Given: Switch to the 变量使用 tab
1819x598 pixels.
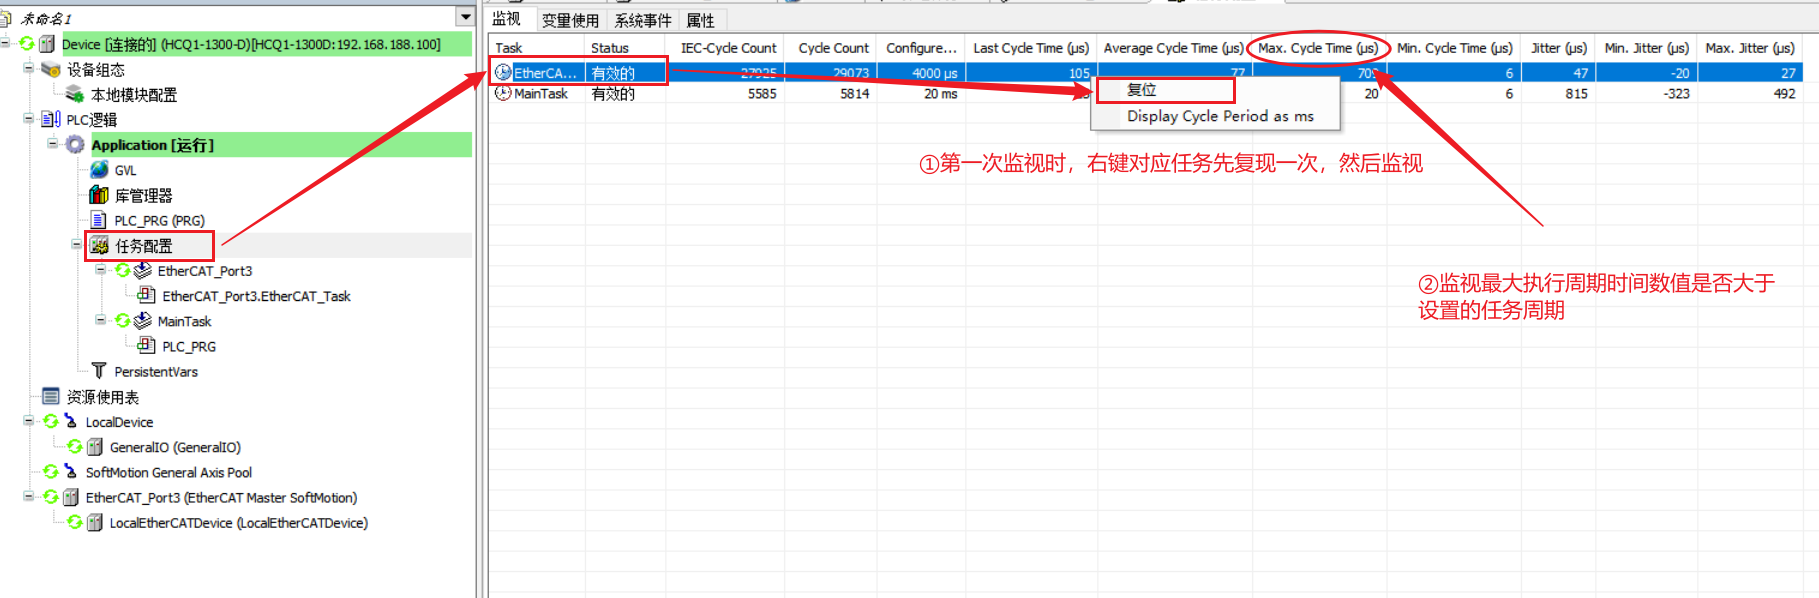Looking at the screenshot, I should tap(570, 20).
